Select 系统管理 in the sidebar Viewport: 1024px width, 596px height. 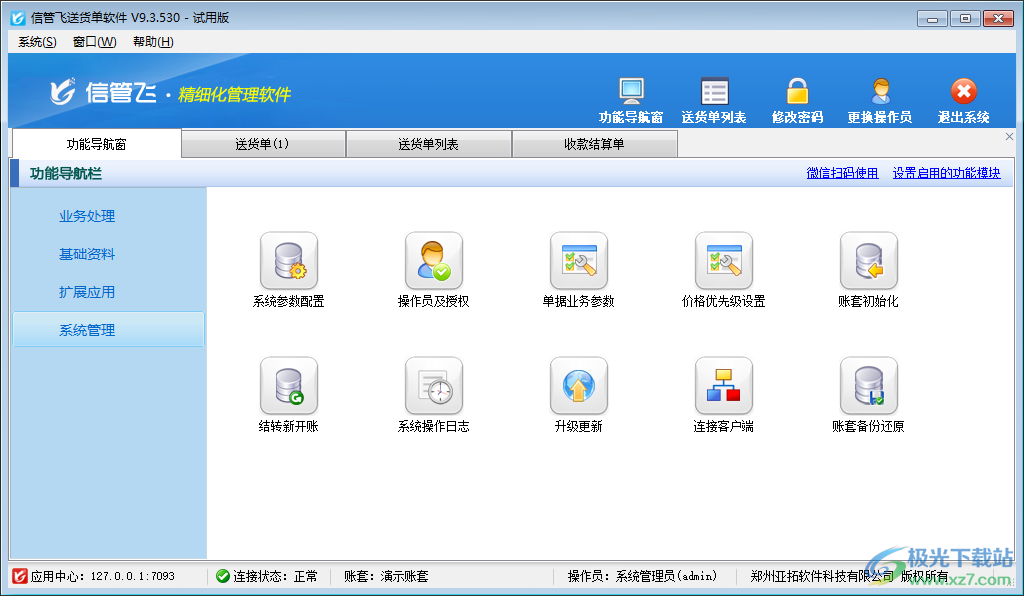pyautogui.click(x=108, y=330)
